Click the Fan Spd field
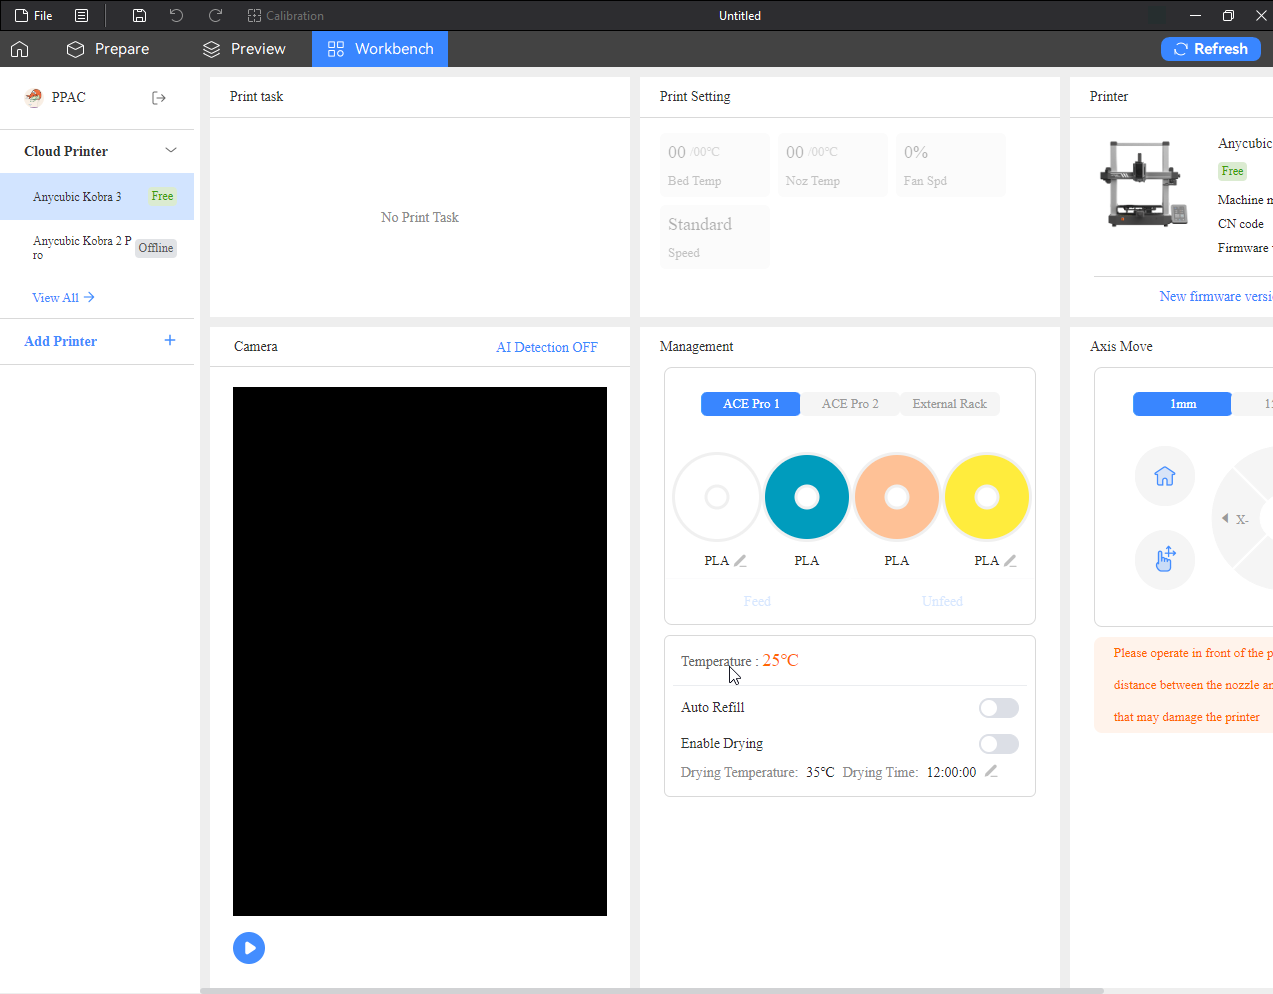Image resolution: width=1273 pixels, height=994 pixels. 950,165
